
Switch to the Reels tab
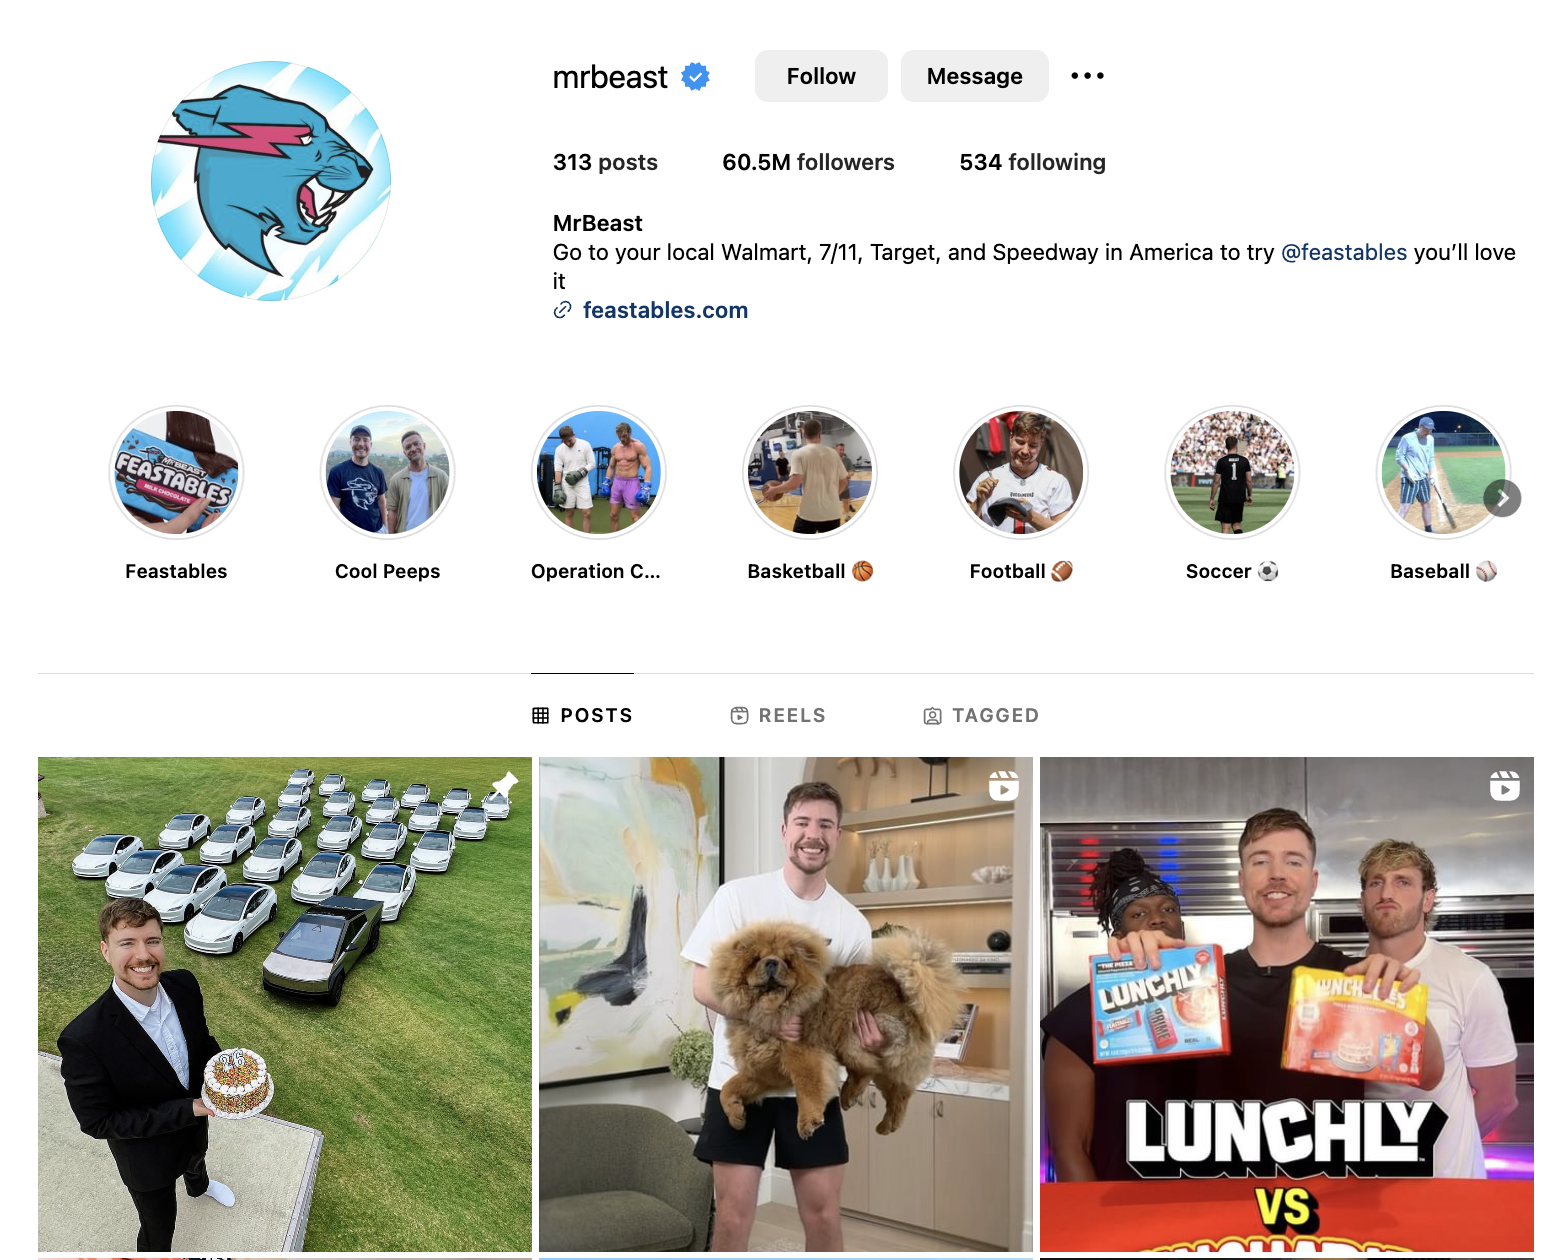pyautogui.click(x=778, y=715)
